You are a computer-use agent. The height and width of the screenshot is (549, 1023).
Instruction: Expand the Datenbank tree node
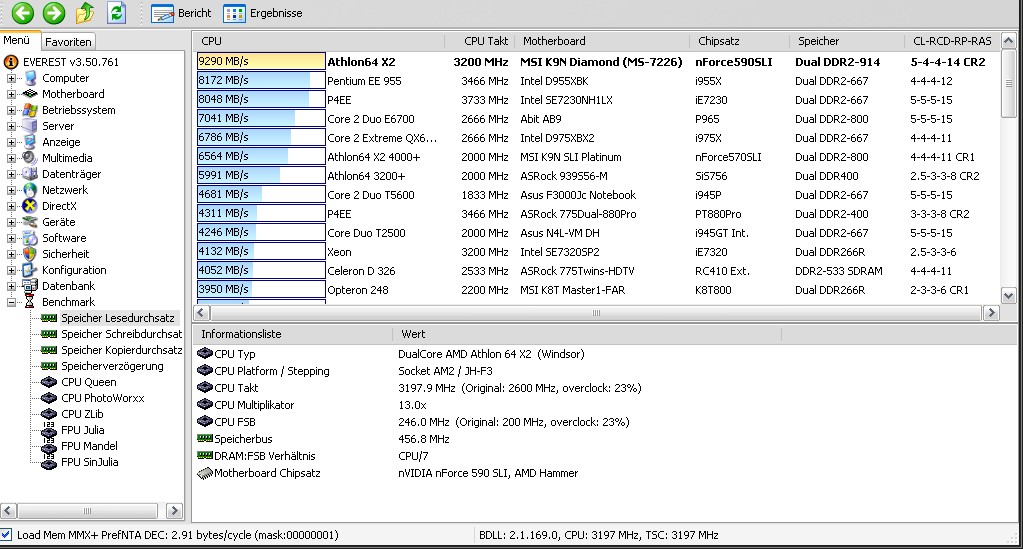point(11,286)
